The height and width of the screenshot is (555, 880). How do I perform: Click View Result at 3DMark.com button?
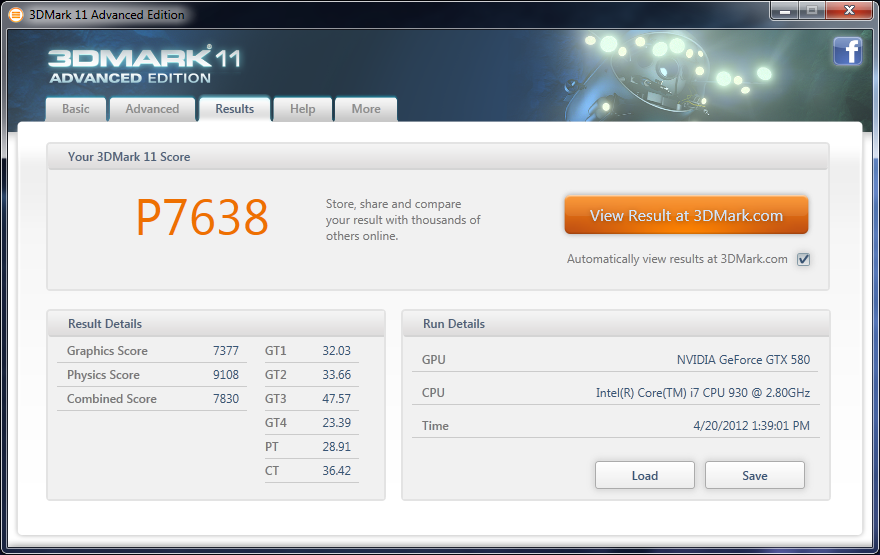(x=686, y=215)
